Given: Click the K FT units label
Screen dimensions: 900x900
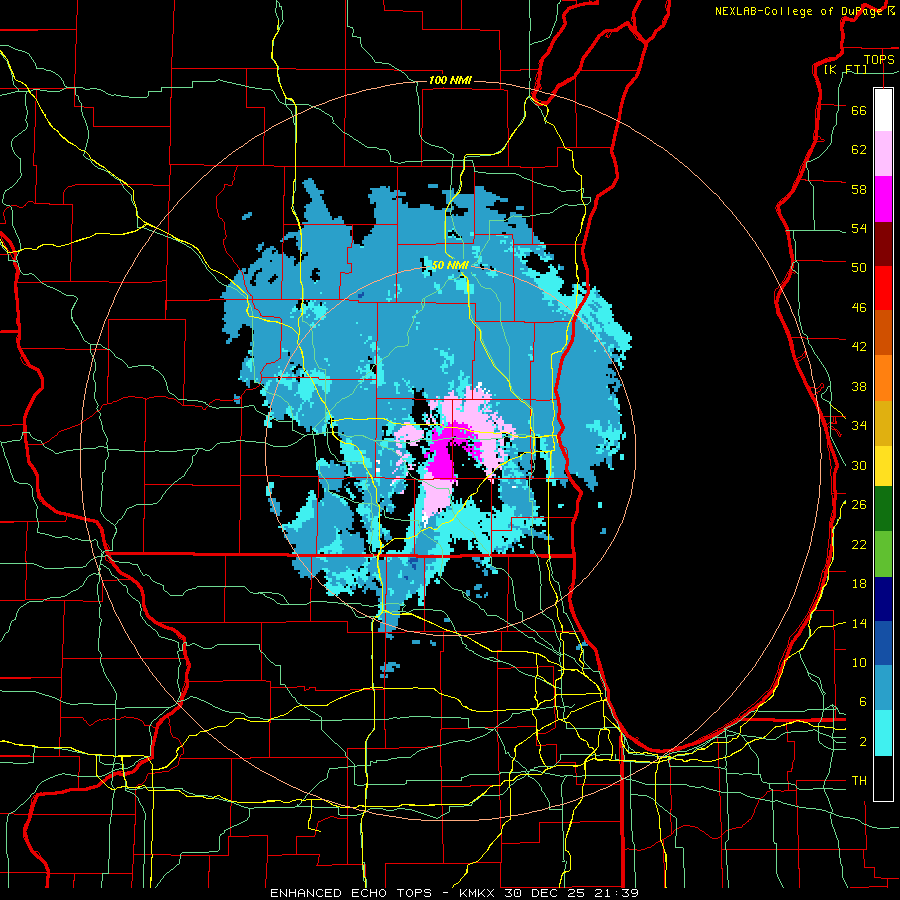Looking at the screenshot, I should 845,70.
